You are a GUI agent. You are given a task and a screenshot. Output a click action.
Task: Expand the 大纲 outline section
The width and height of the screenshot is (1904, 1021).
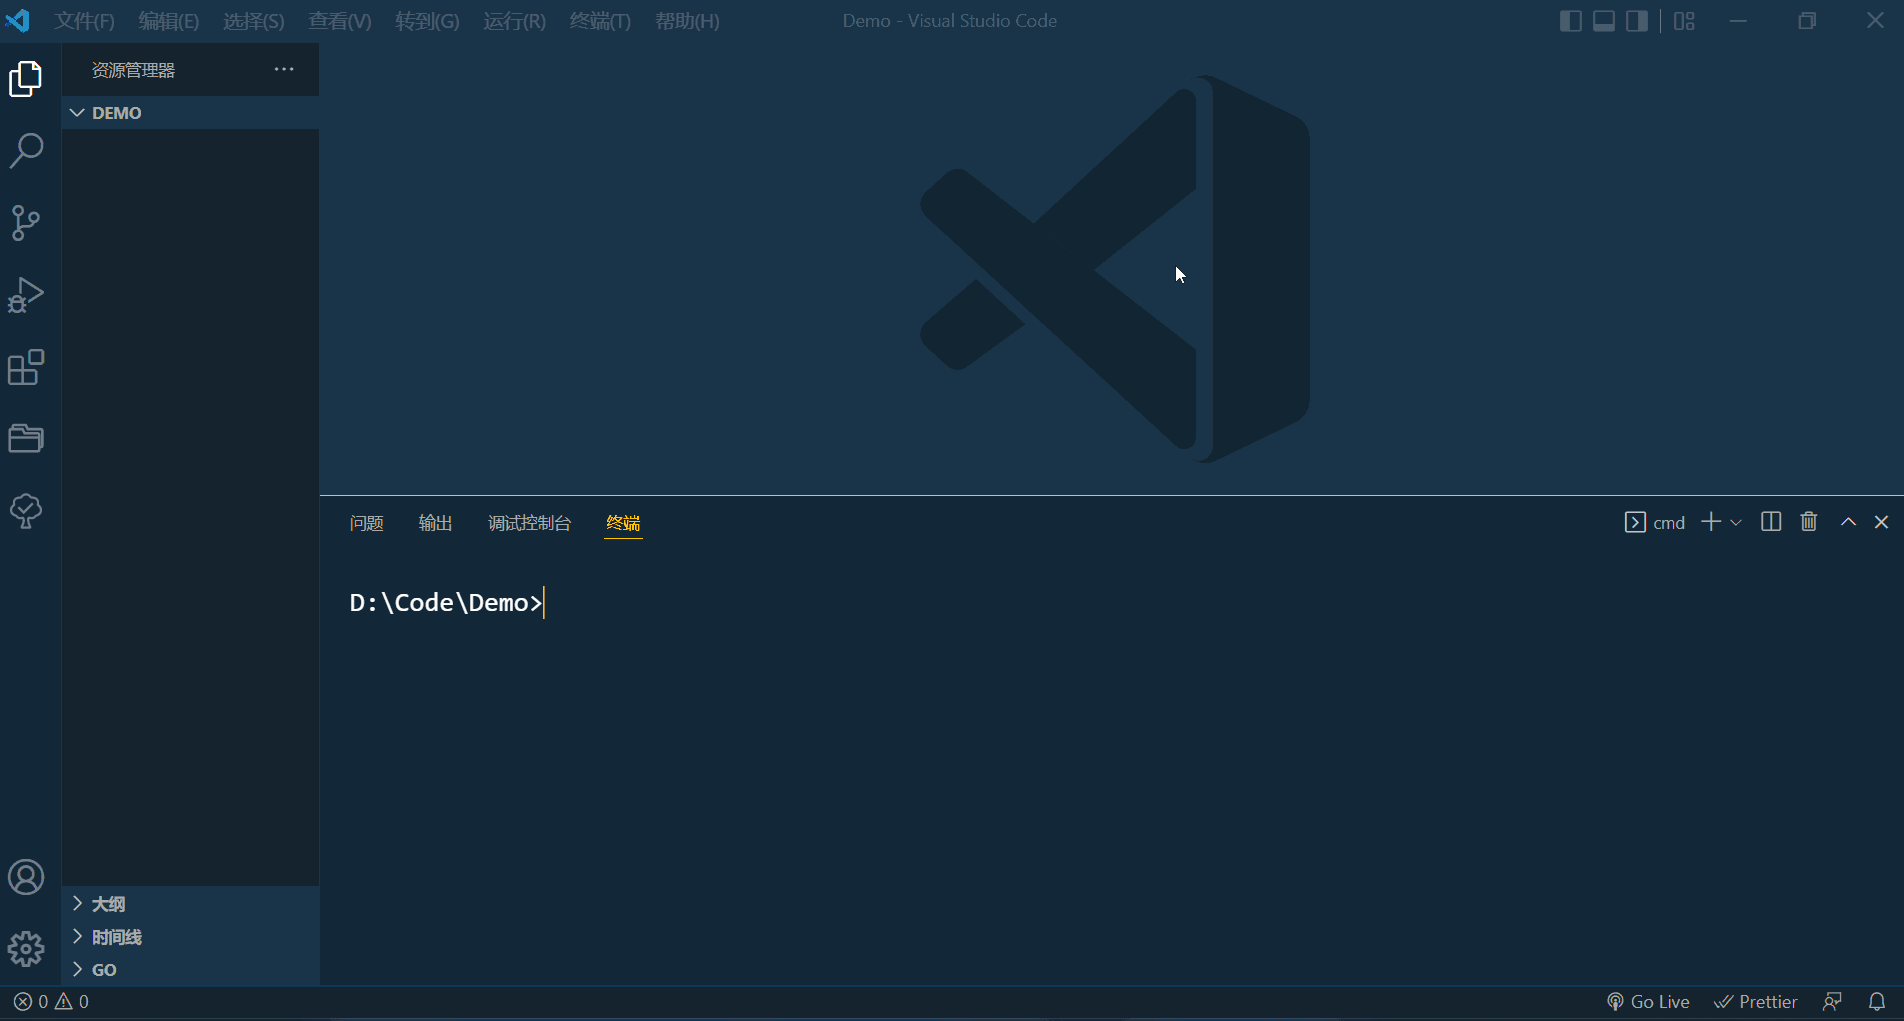[190, 904]
